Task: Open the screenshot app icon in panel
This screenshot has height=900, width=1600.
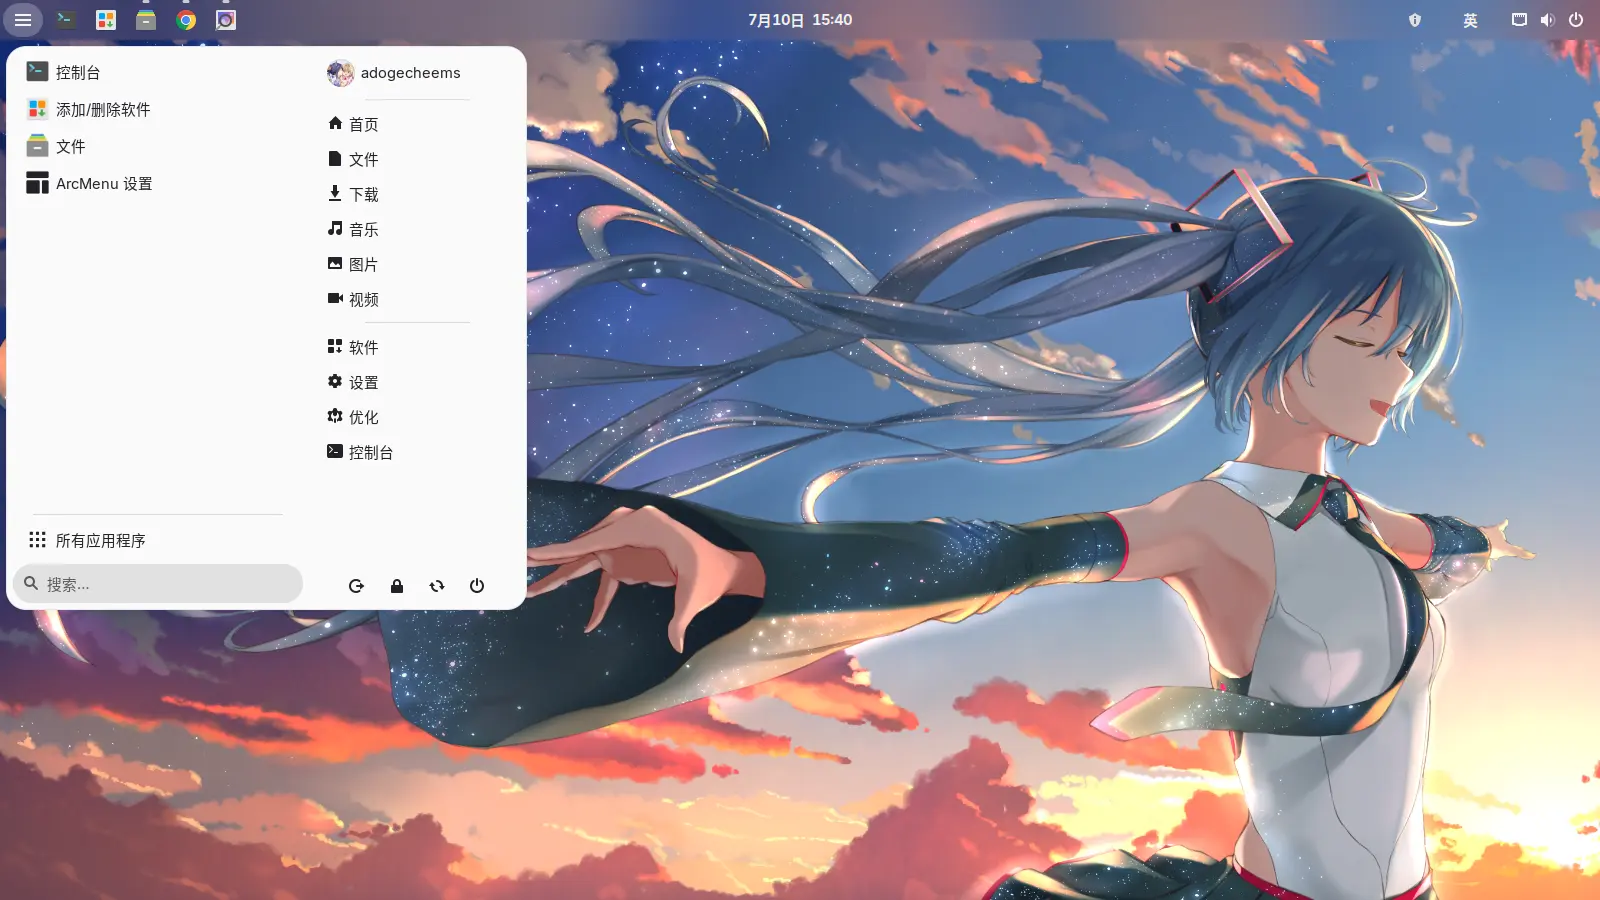Action: [226, 20]
